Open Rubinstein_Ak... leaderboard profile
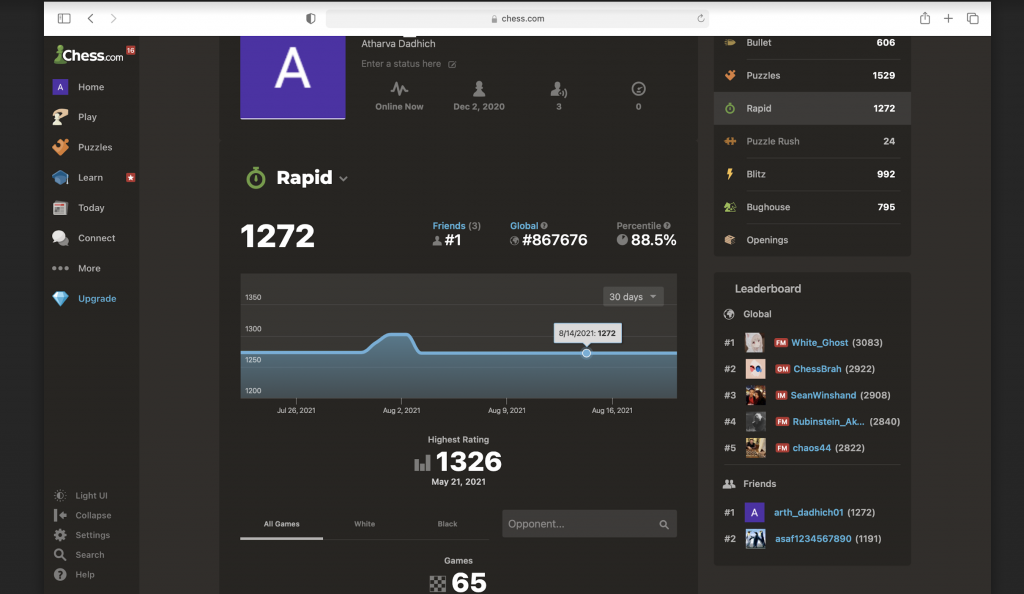Image resolution: width=1024 pixels, height=594 pixels. (x=828, y=422)
